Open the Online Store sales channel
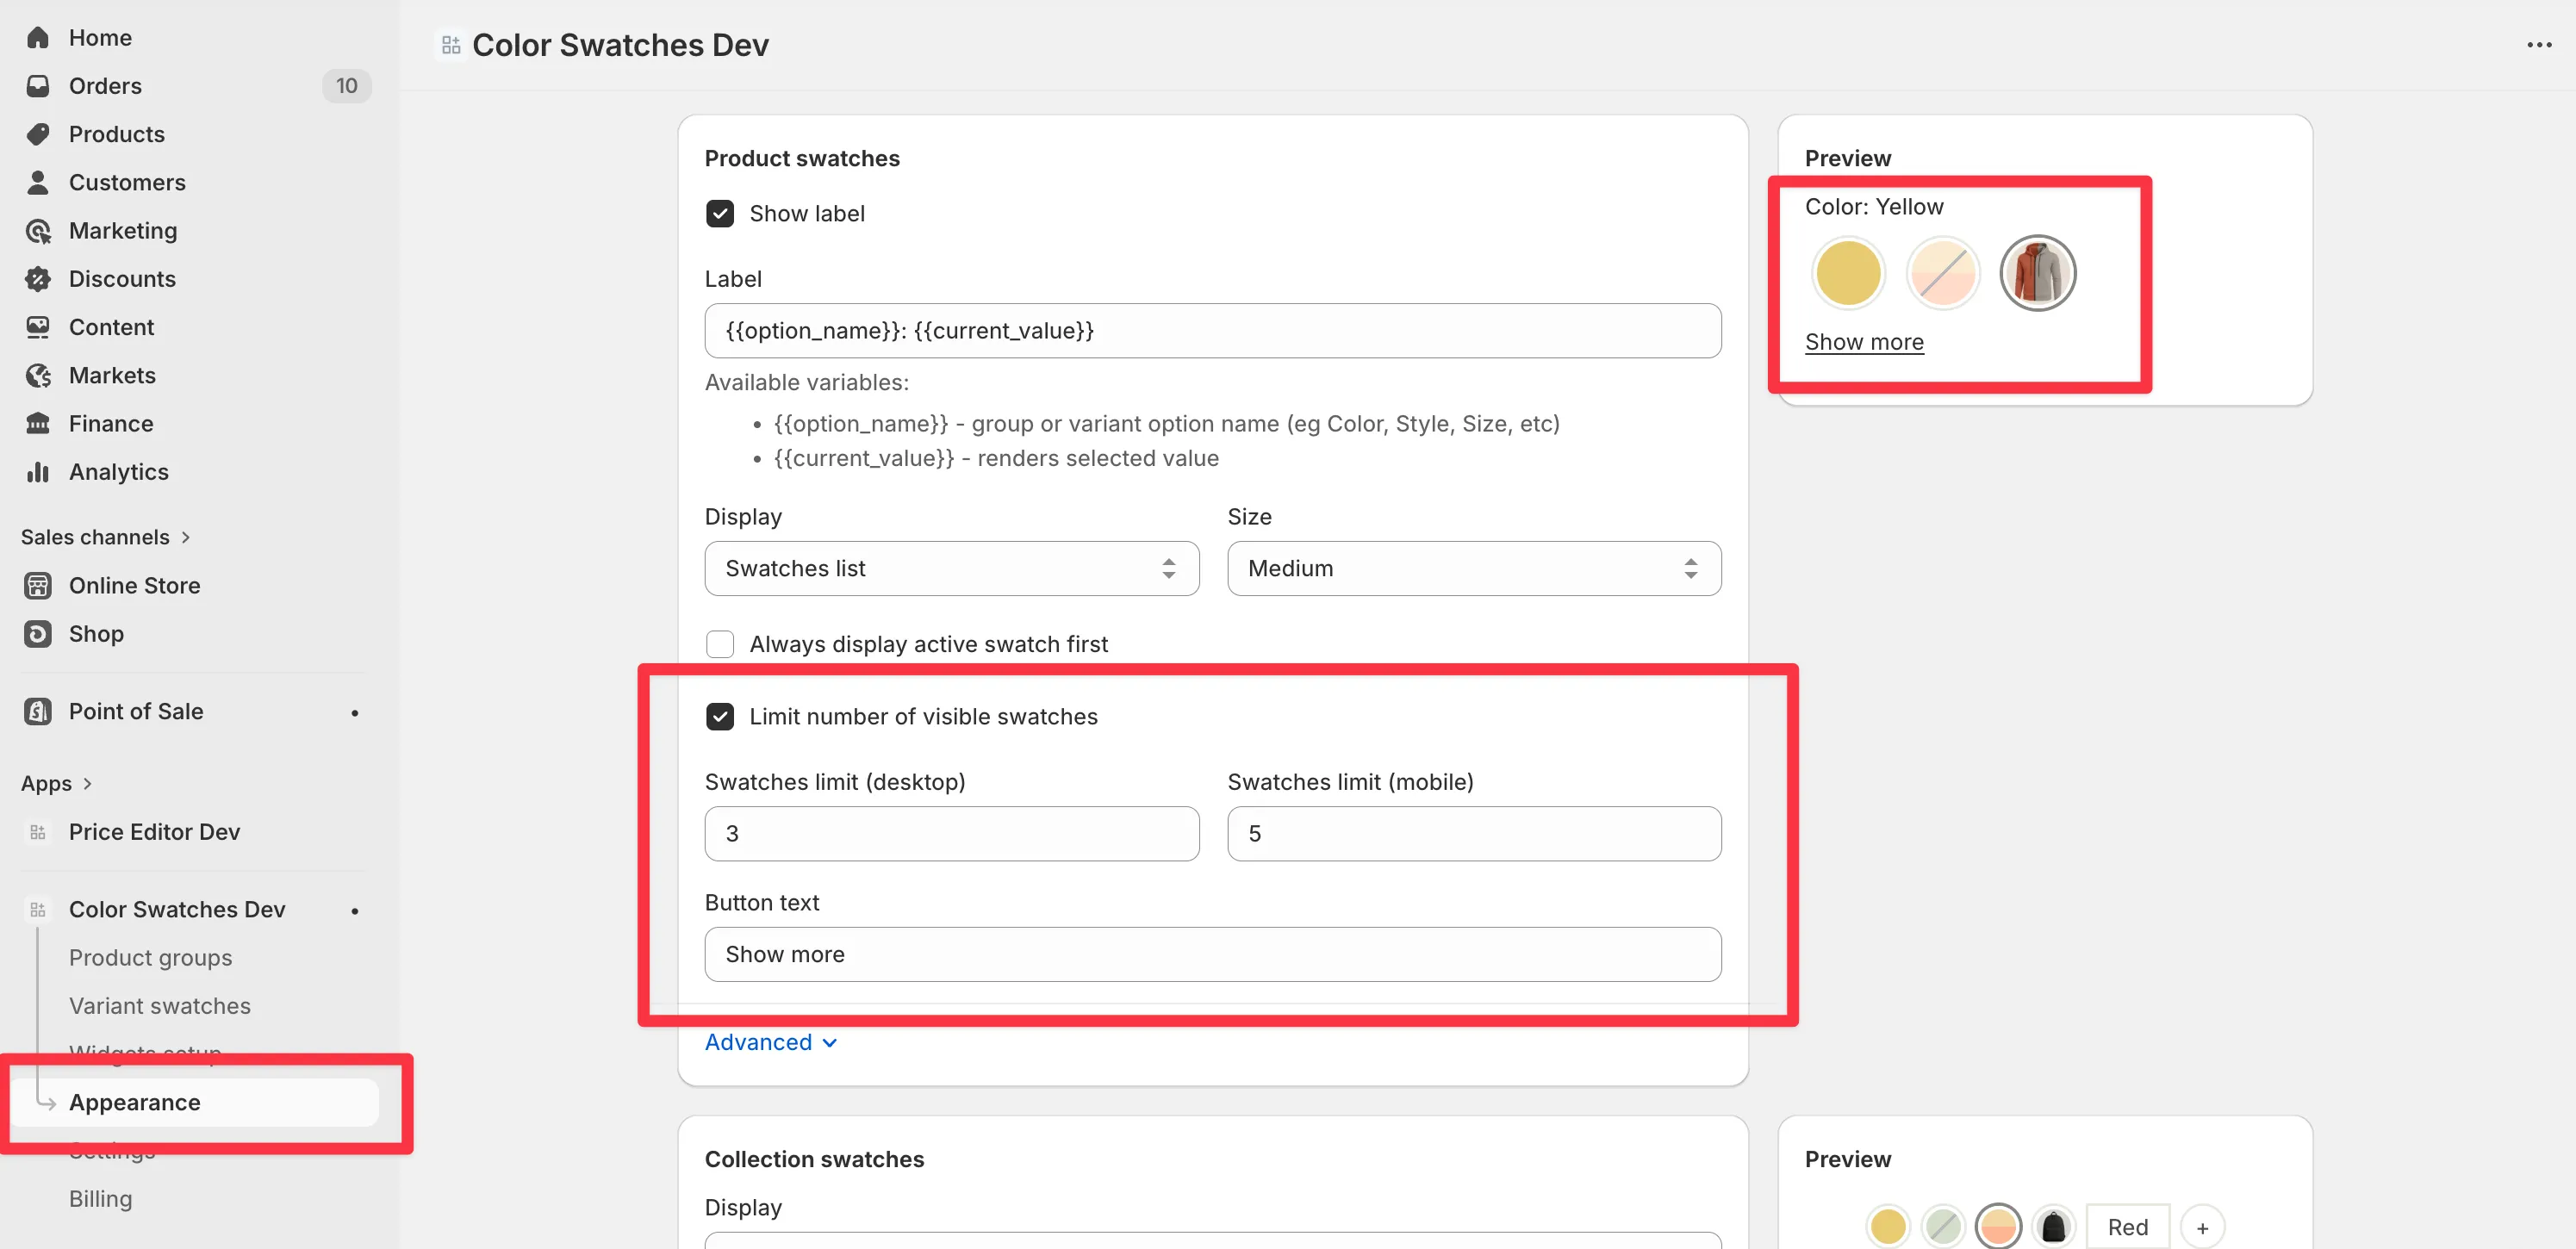 pos(135,585)
